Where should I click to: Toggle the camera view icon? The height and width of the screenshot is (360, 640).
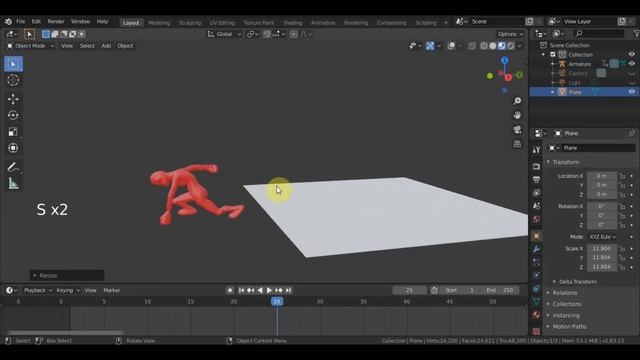[x=517, y=129]
